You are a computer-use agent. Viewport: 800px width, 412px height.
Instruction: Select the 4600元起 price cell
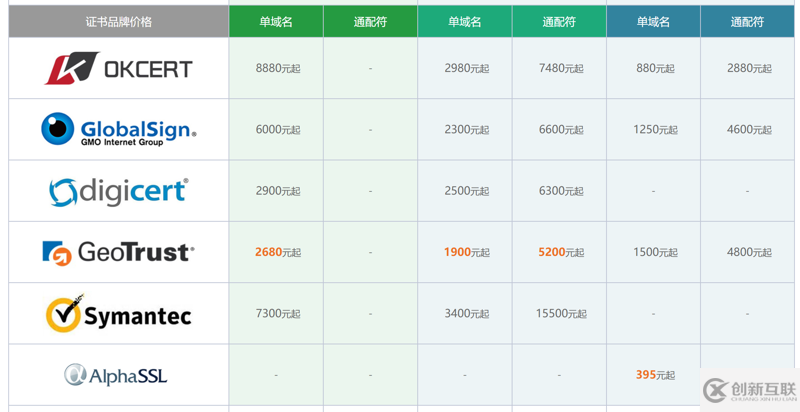point(749,130)
